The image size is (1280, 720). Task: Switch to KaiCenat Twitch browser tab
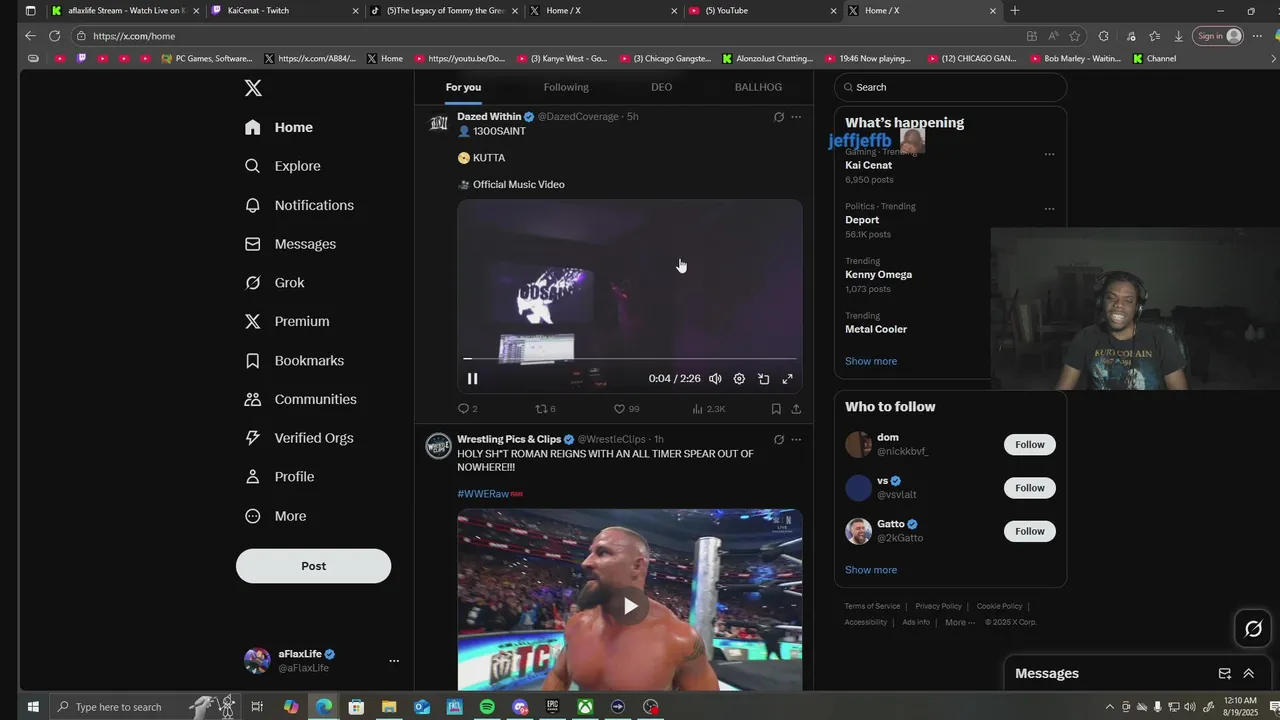click(x=285, y=11)
